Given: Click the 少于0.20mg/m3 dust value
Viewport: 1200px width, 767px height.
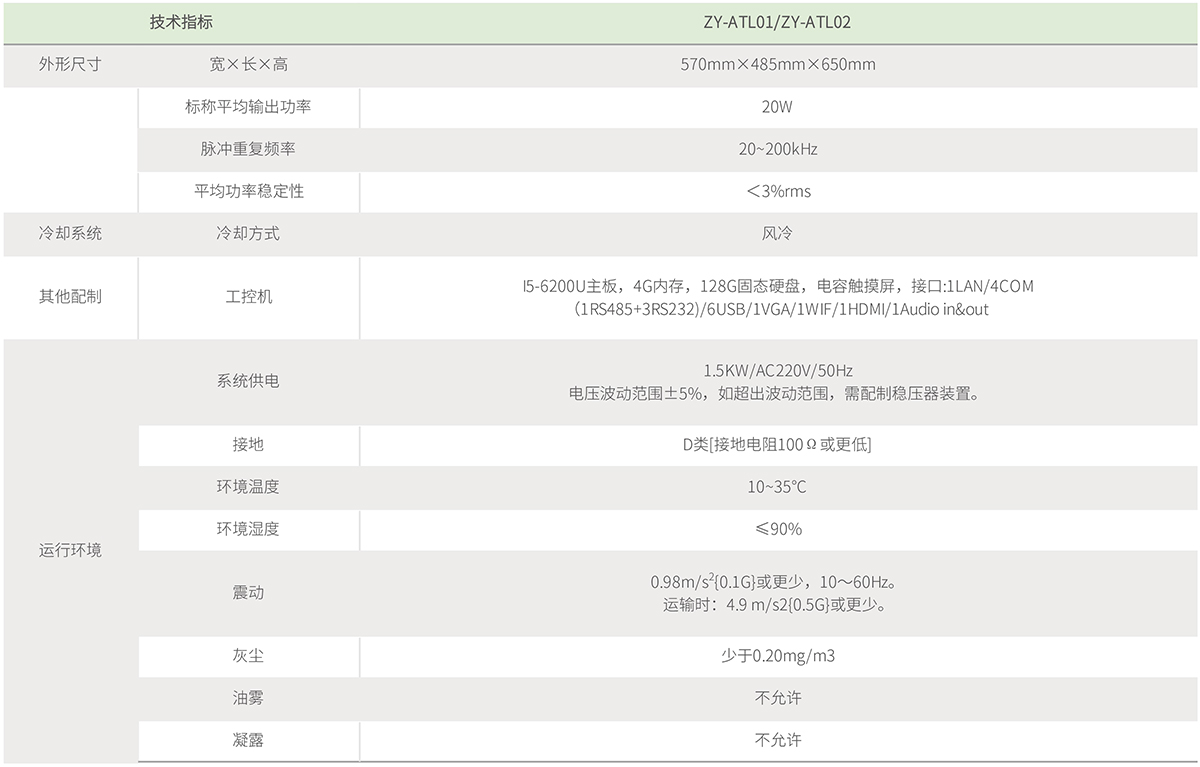Looking at the screenshot, I should (x=778, y=656).
